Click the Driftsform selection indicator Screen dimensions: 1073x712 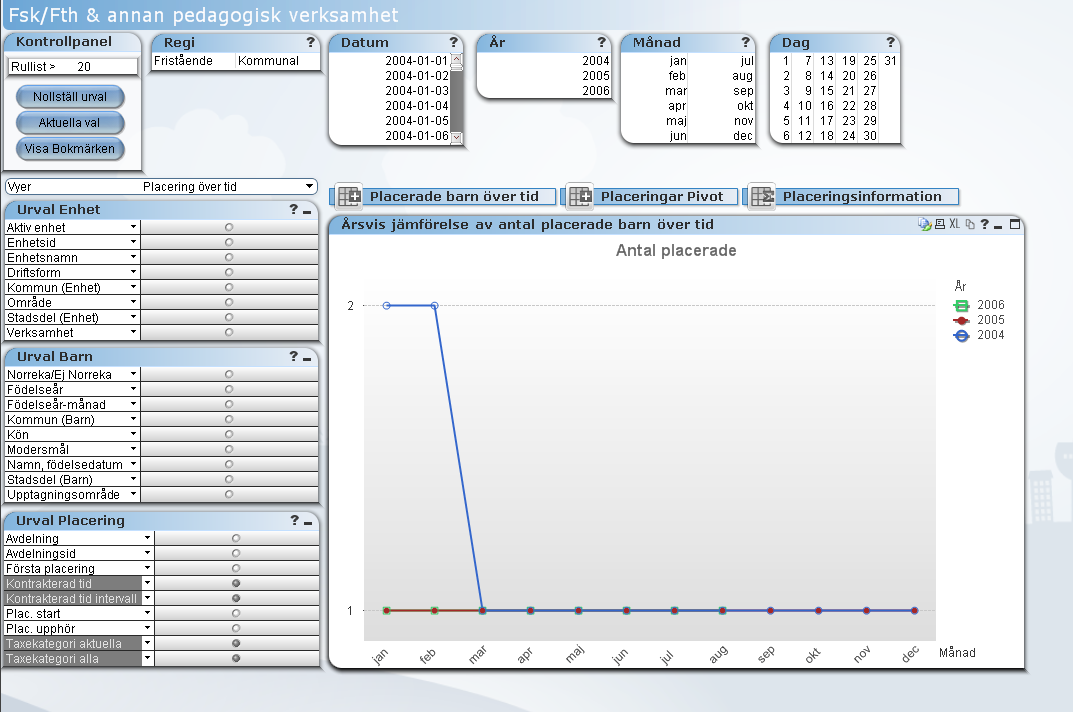click(x=229, y=272)
